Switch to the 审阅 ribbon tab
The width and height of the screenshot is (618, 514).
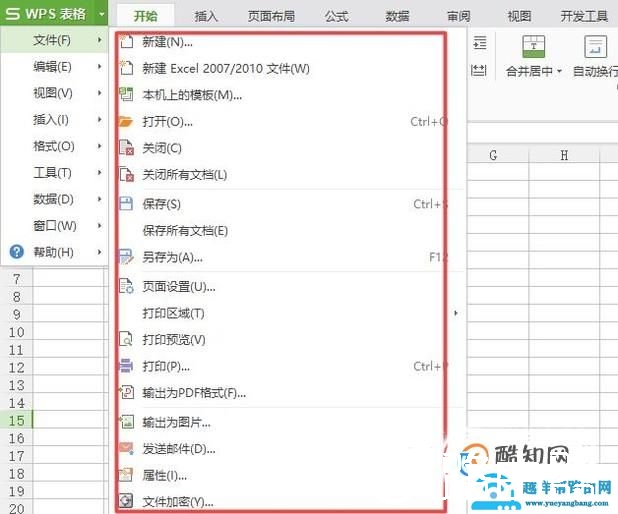458,16
